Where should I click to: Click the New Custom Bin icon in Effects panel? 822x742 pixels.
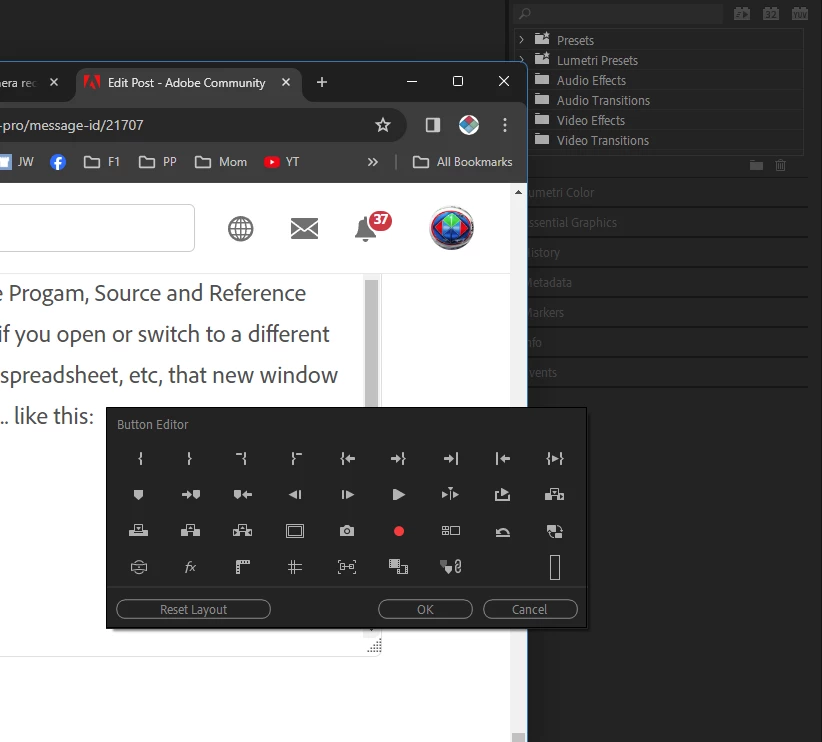pyautogui.click(x=756, y=166)
